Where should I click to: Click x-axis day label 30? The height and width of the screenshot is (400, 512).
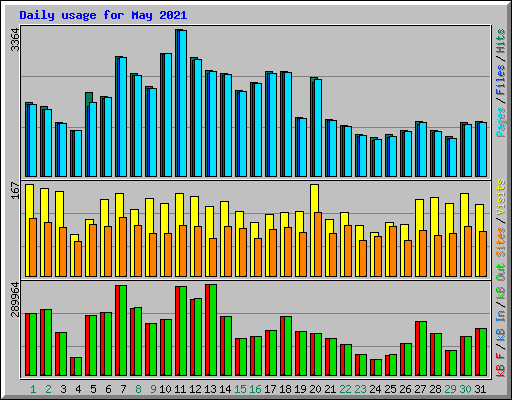pos(465,389)
